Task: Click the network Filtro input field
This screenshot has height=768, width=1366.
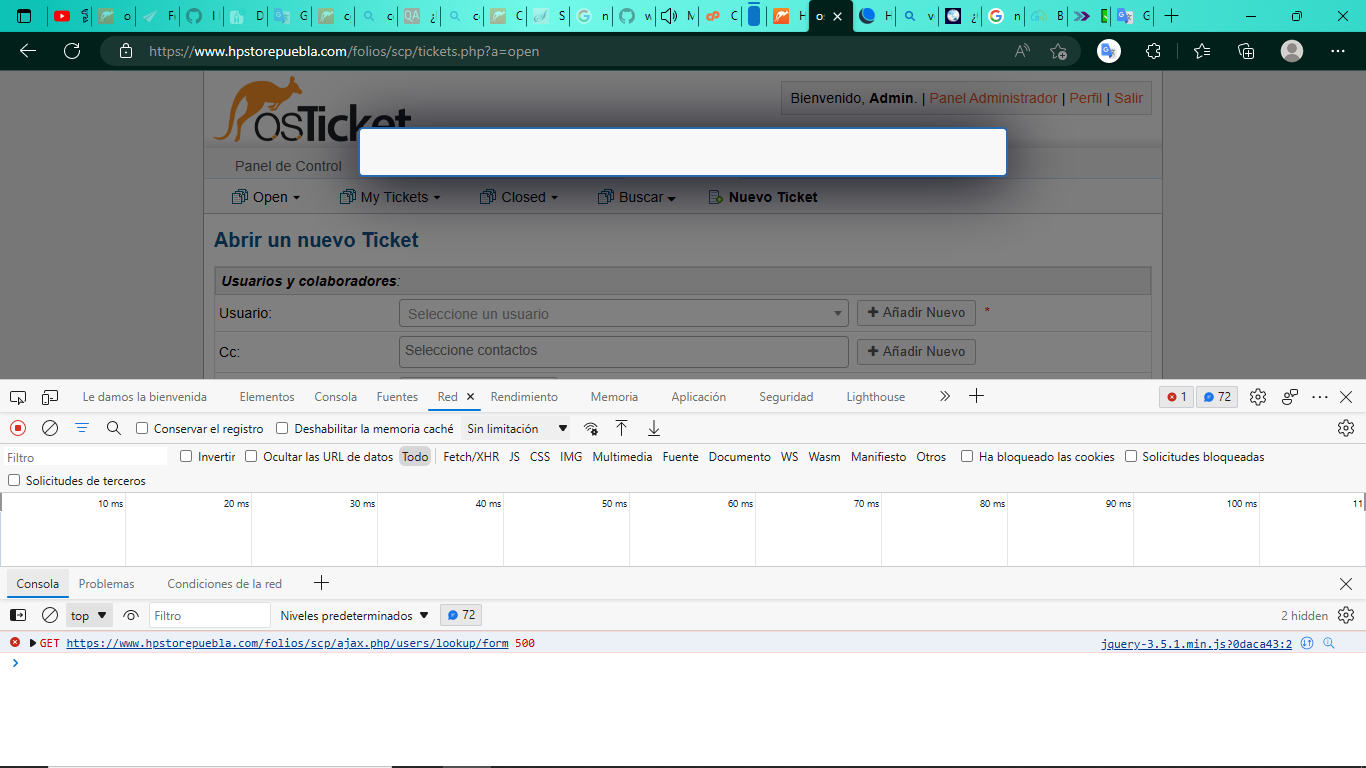Action: [x=85, y=457]
